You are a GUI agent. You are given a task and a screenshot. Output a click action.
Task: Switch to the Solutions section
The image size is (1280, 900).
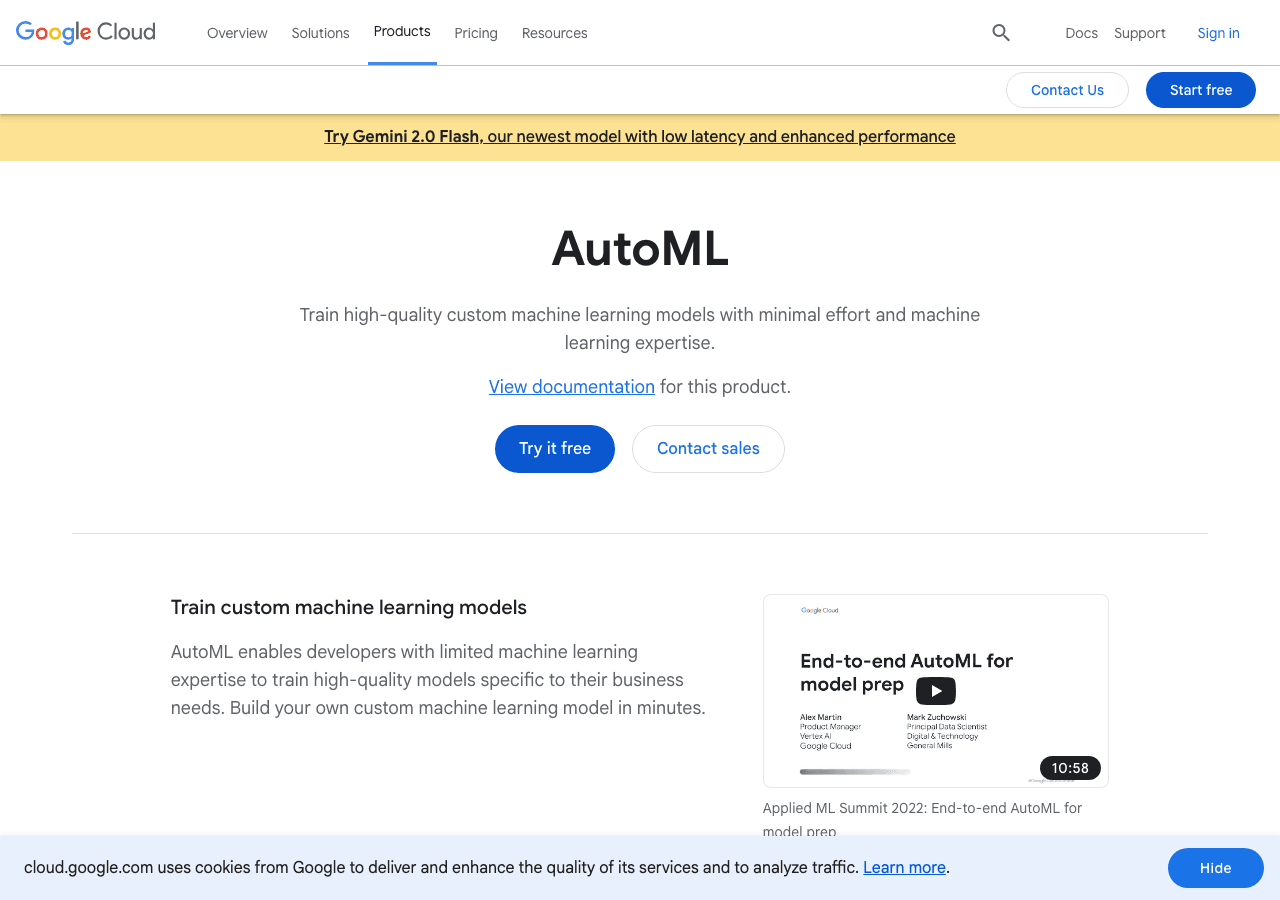tap(320, 33)
